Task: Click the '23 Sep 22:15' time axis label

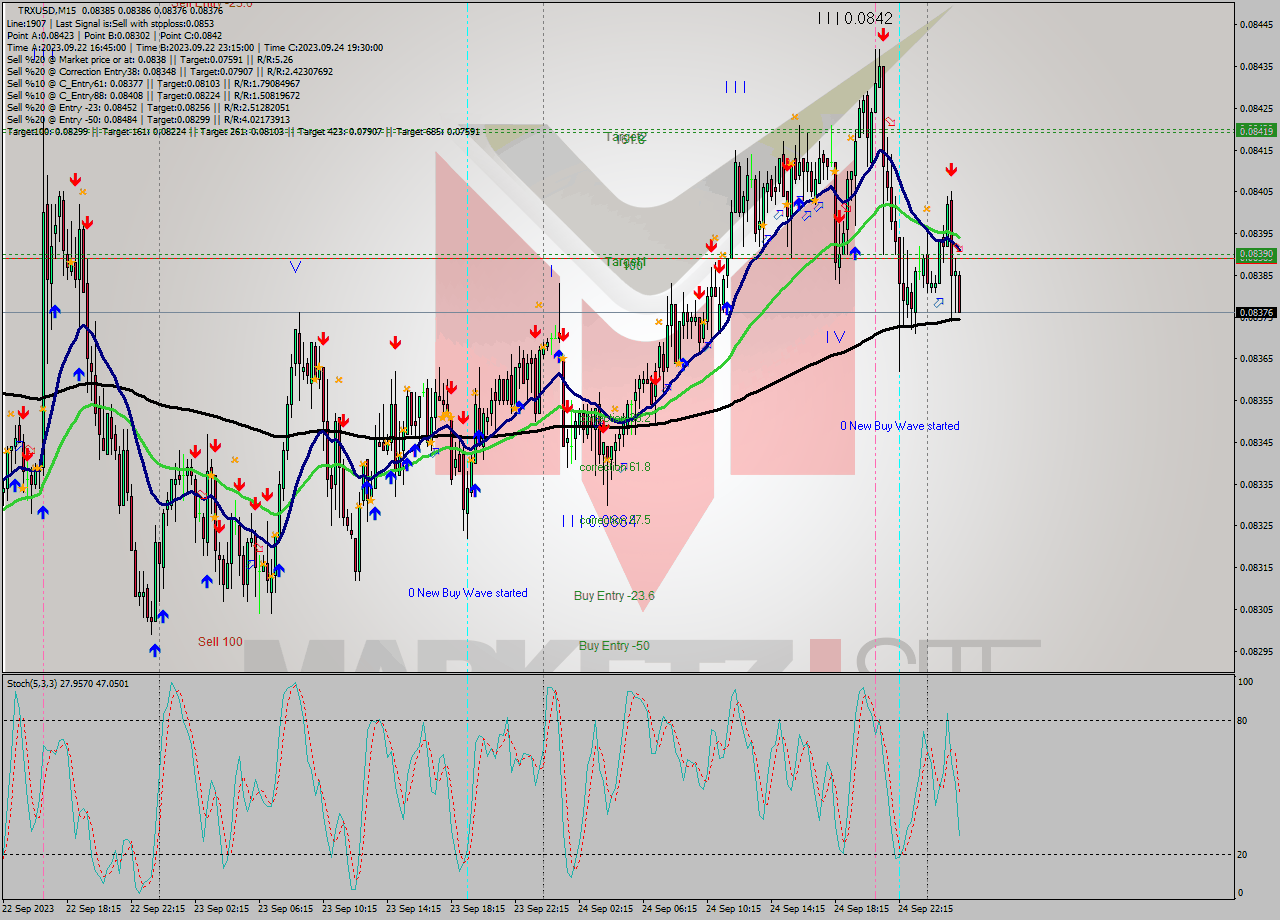Action: [542, 909]
